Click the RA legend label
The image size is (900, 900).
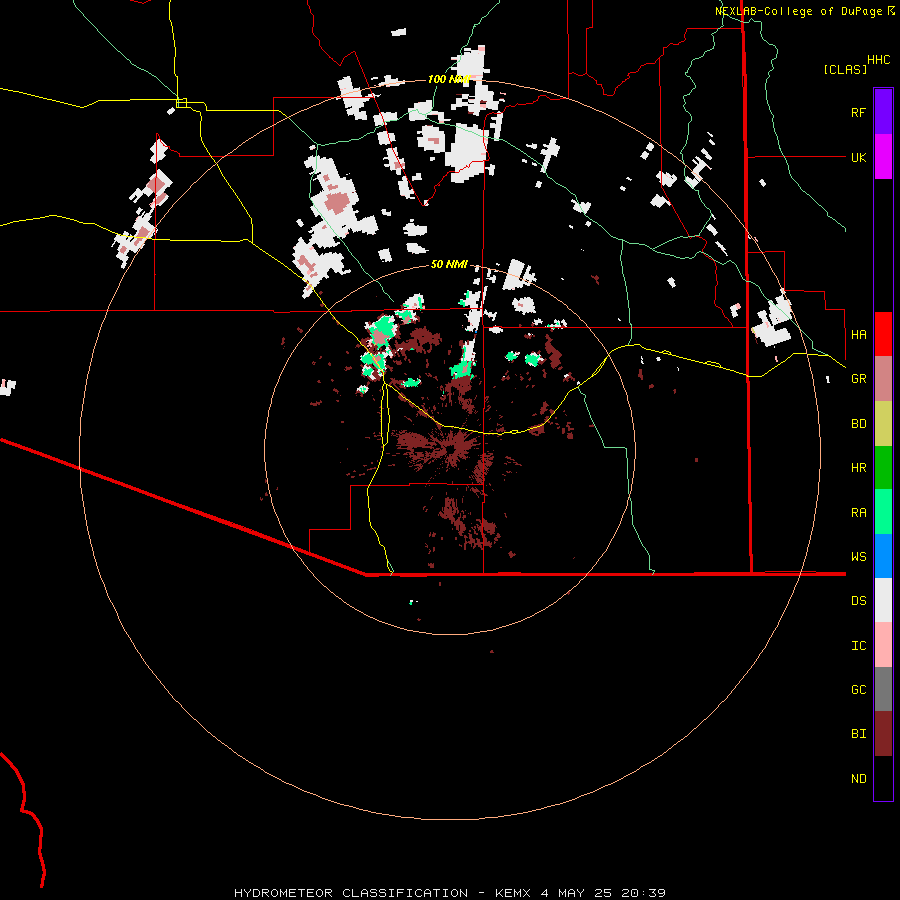tap(858, 513)
